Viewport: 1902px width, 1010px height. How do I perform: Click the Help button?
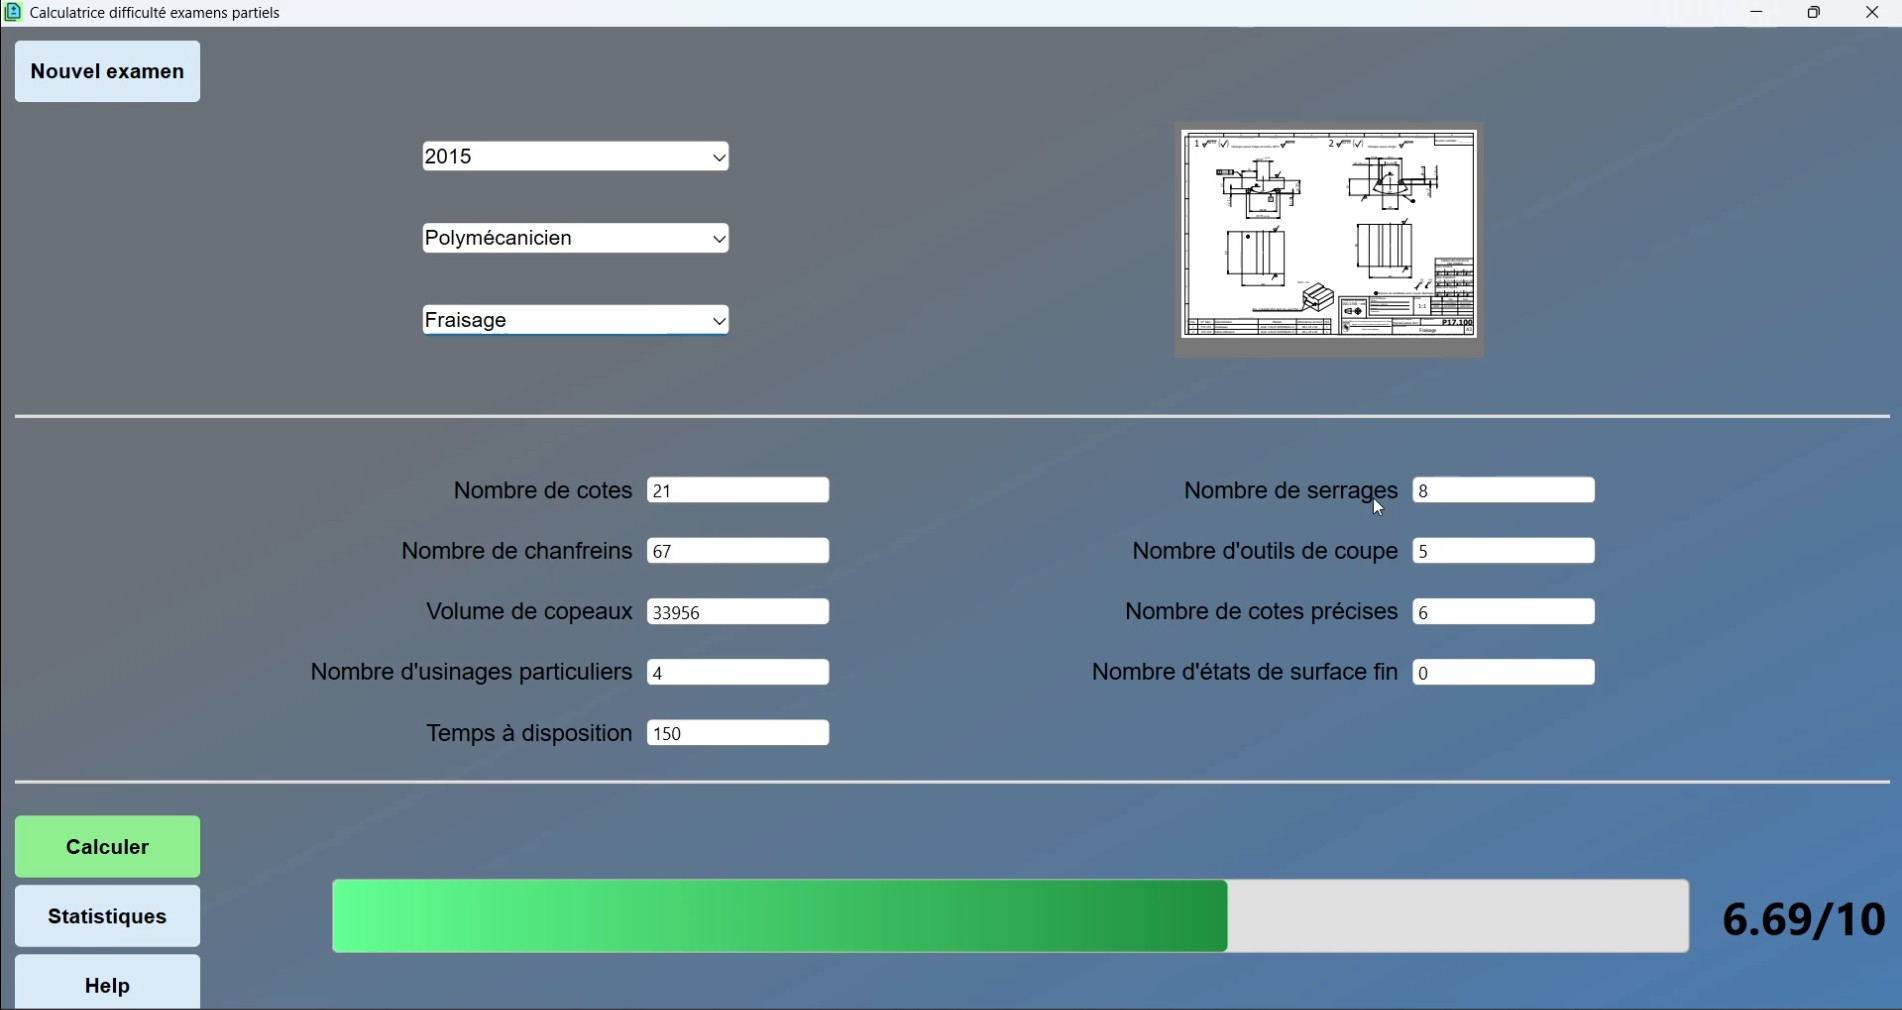pyautogui.click(x=107, y=985)
